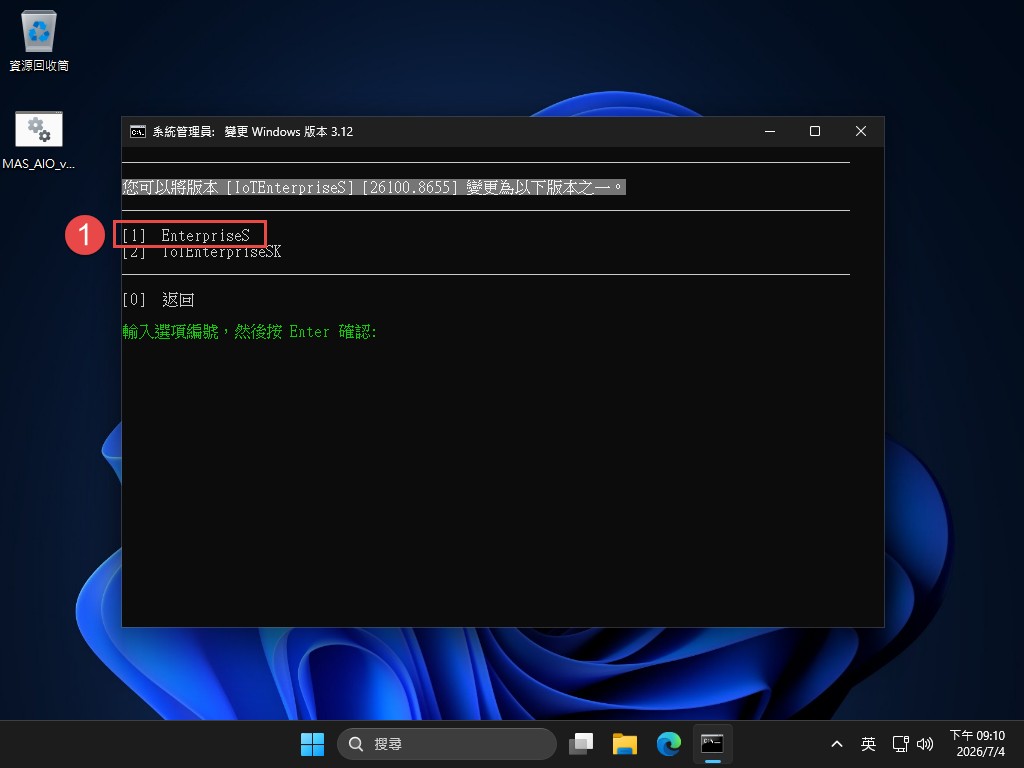The width and height of the screenshot is (1024, 768).
Task: Open Task View from the taskbar
Action: click(x=581, y=744)
